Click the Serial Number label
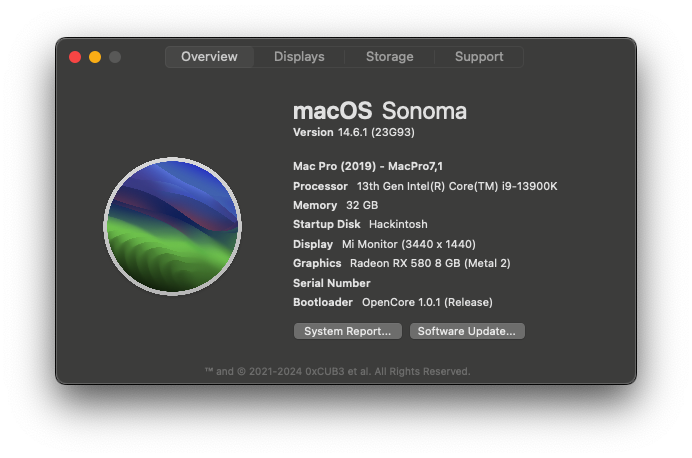The width and height of the screenshot is (692, 458). tap(332, 283)
